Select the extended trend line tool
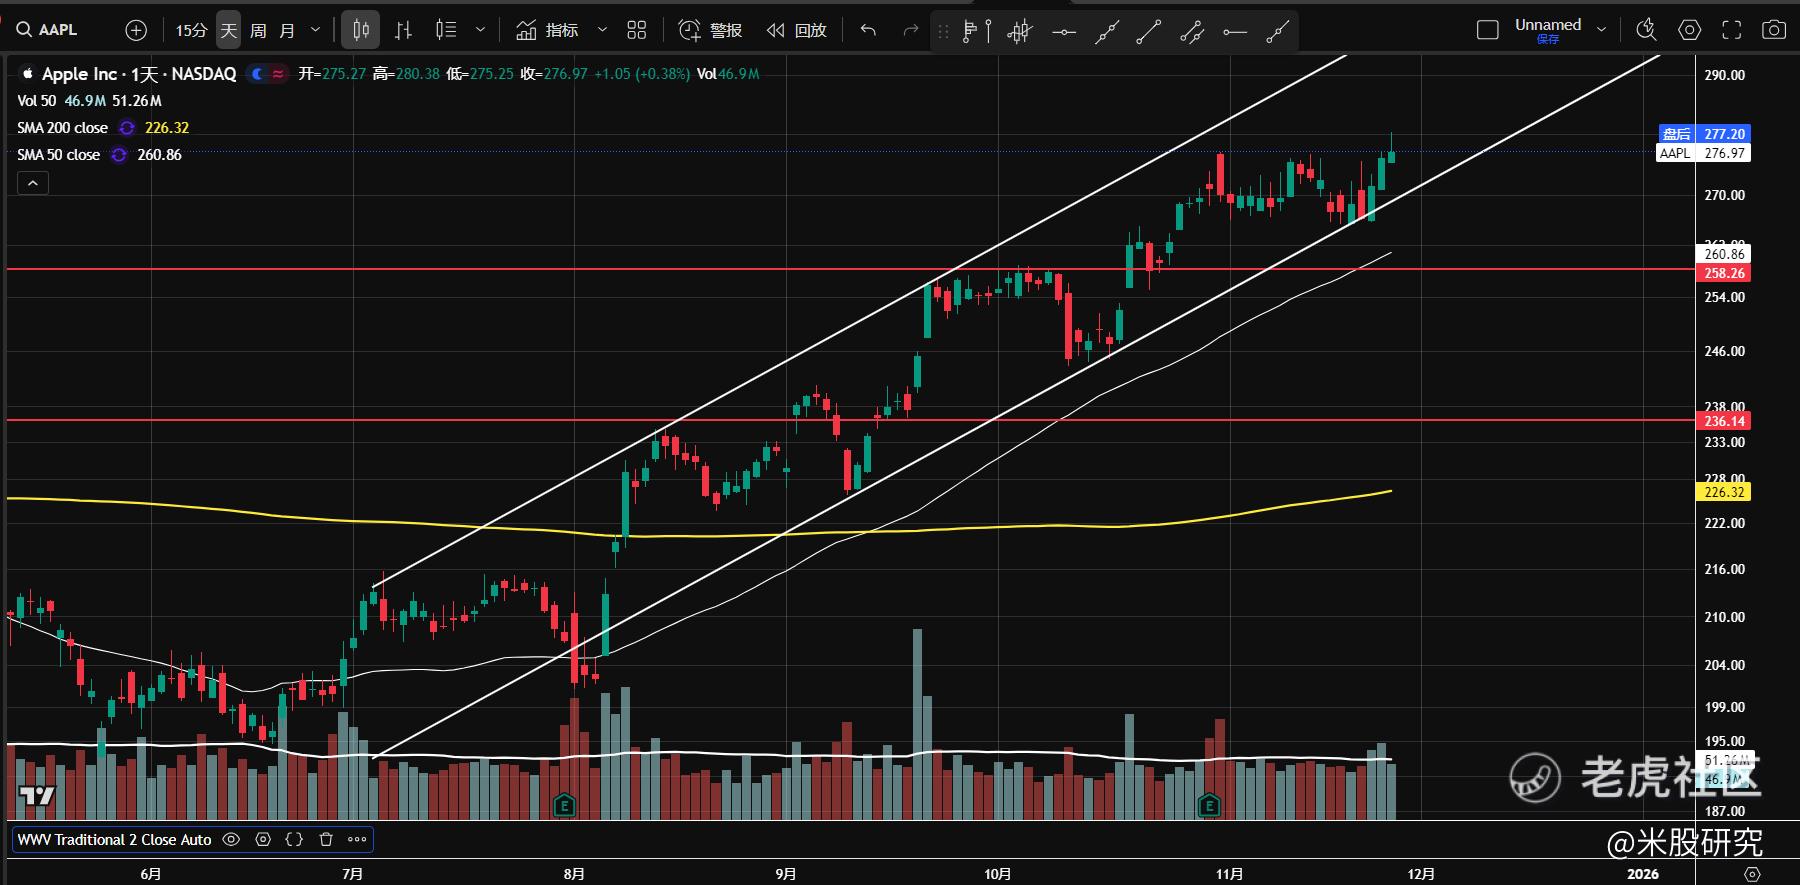This screenshot has width=1800, height=885. click(x=1106, y=32)
